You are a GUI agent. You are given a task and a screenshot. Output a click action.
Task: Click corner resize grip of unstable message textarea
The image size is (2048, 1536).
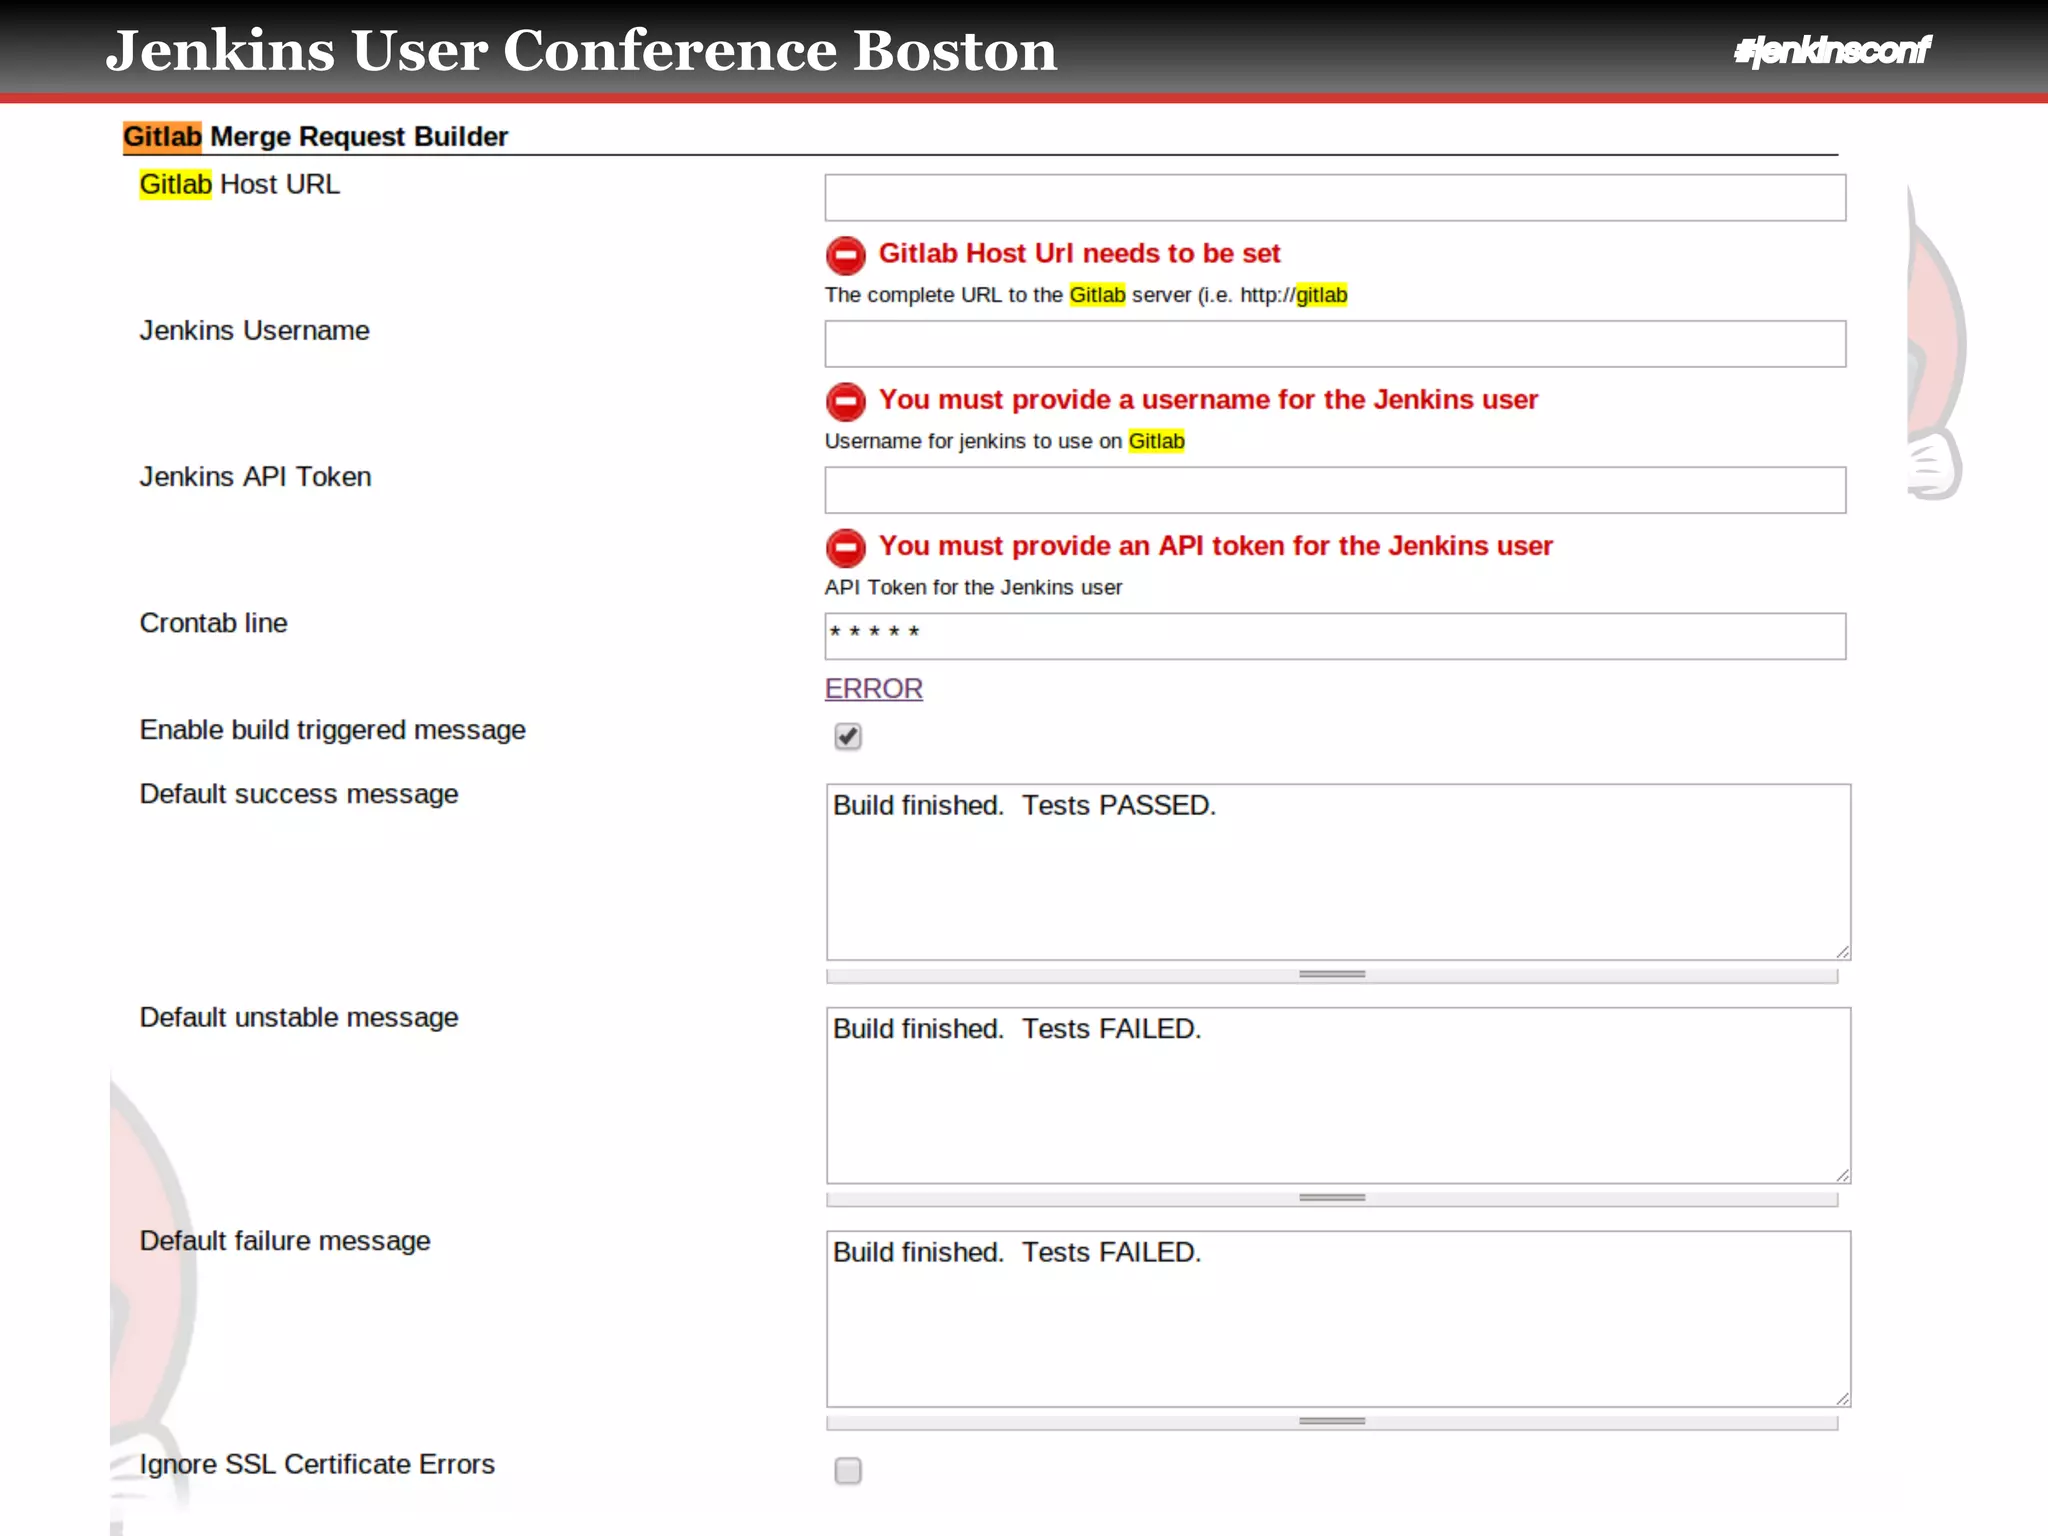[x=1842, y=1175]
